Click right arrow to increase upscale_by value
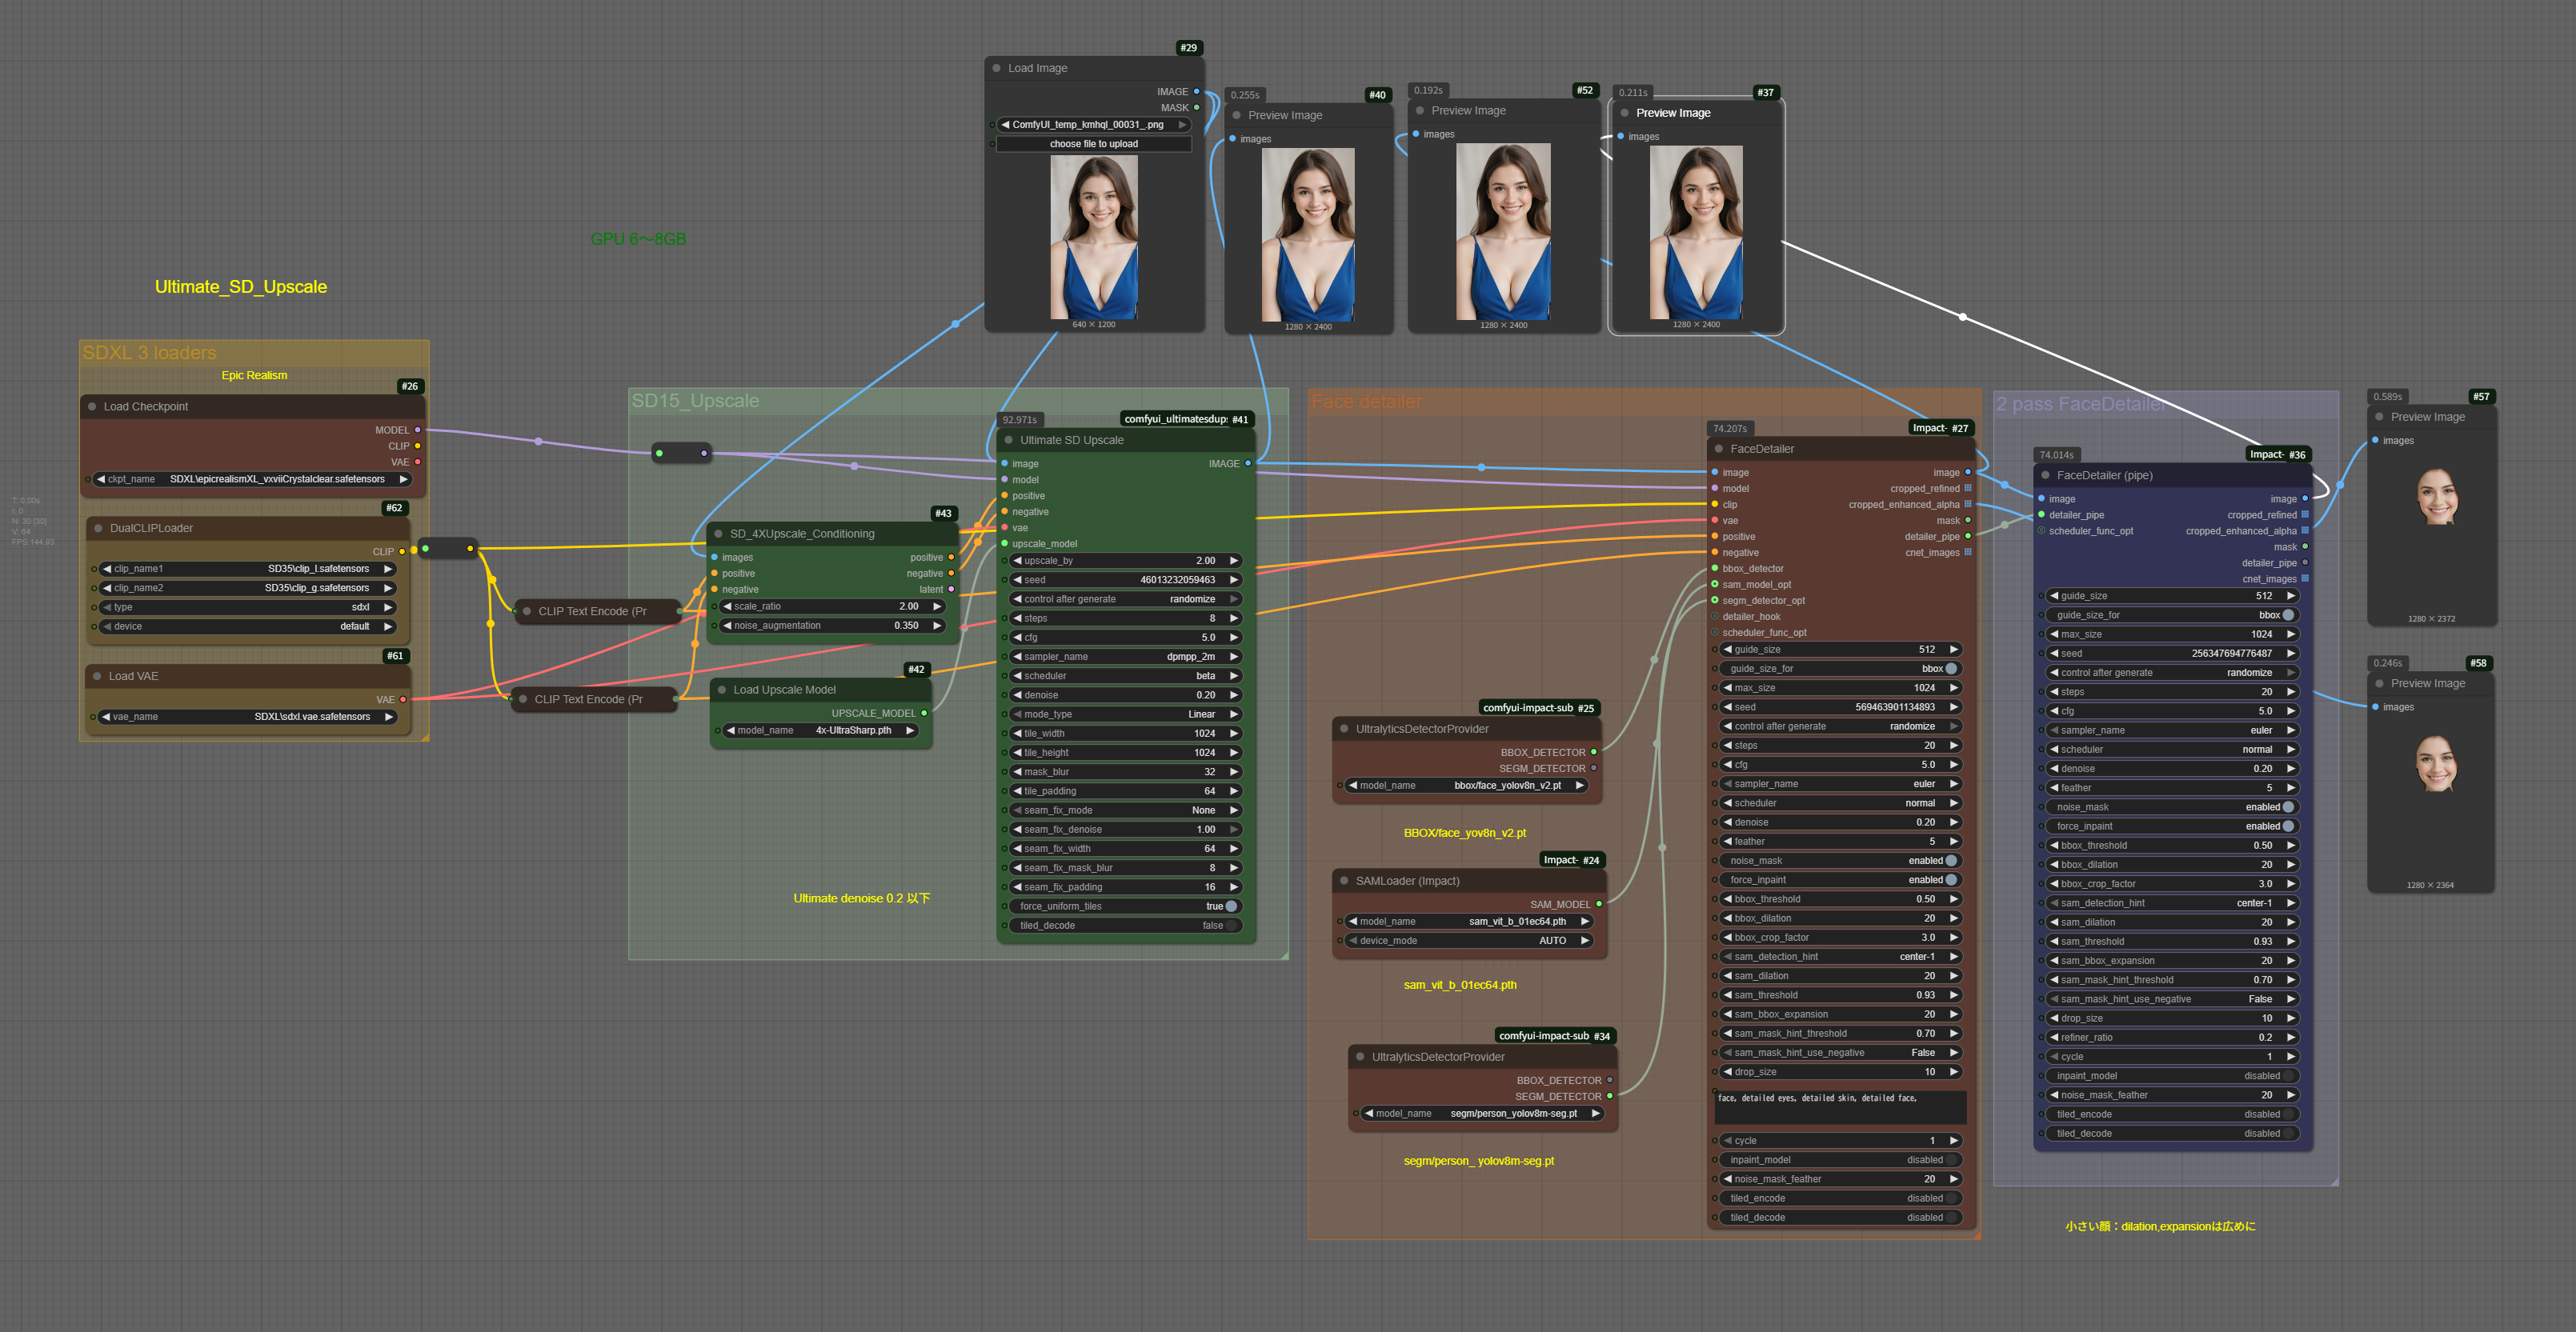 click(1234, 561)
